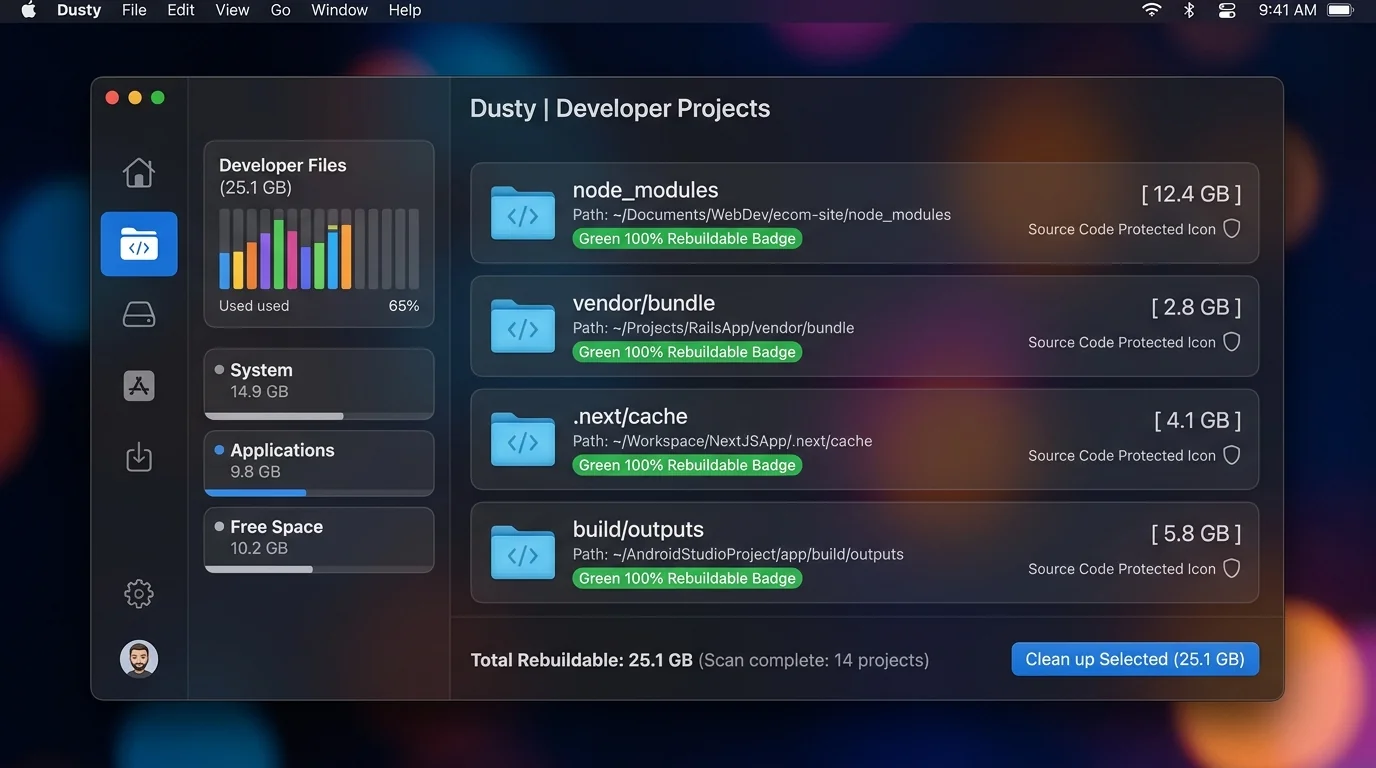Click the node_modules folder icon

coord(523,213)
